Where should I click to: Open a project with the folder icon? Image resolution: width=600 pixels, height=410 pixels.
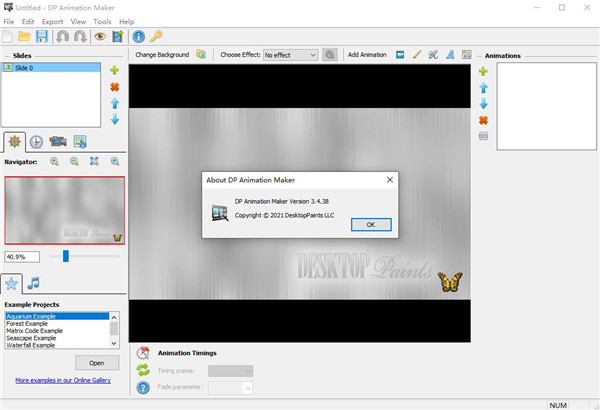24,37
